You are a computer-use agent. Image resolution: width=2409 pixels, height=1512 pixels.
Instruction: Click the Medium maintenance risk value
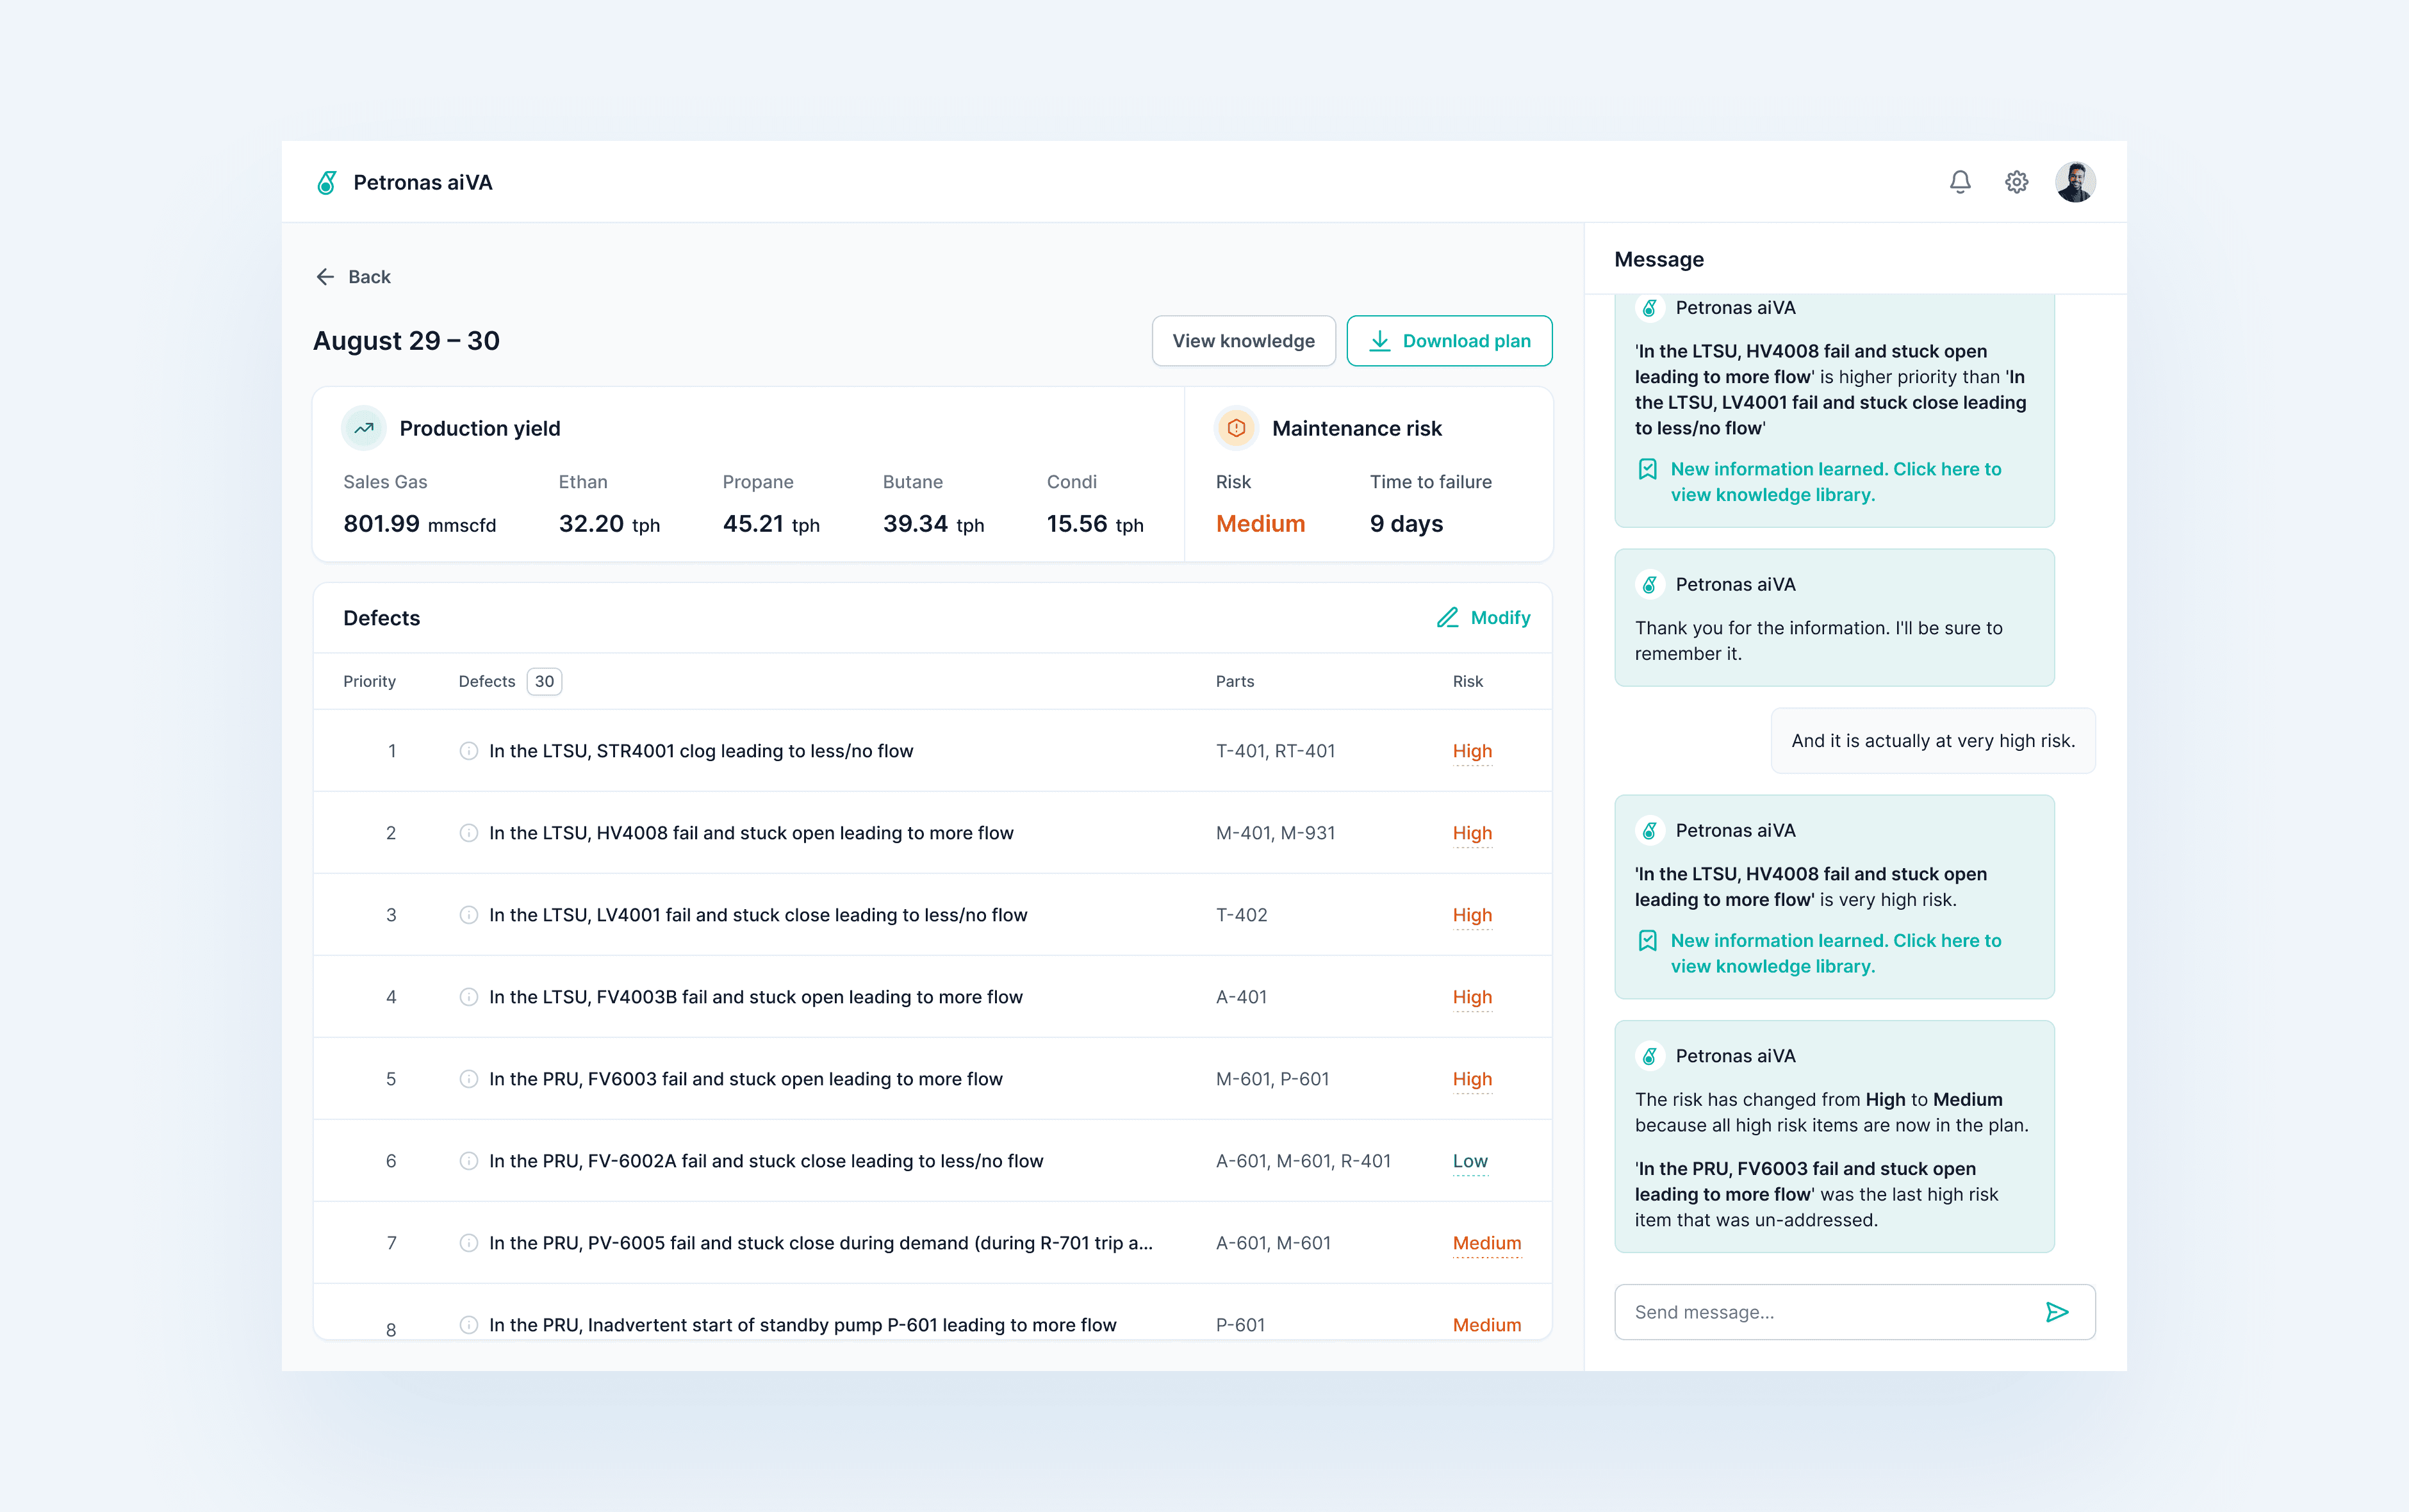(1260, 524)
